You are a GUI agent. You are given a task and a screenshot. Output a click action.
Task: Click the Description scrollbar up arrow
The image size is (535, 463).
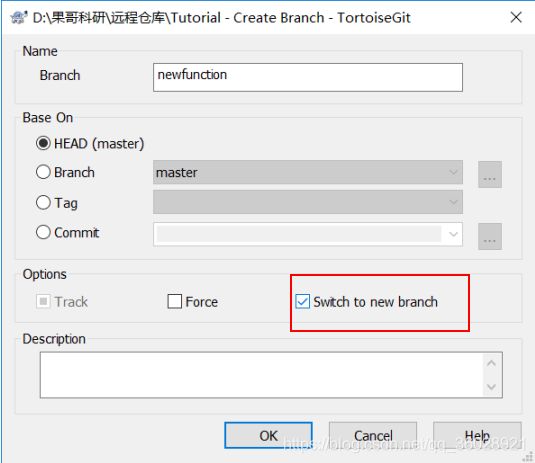click(x=491, y=363)
